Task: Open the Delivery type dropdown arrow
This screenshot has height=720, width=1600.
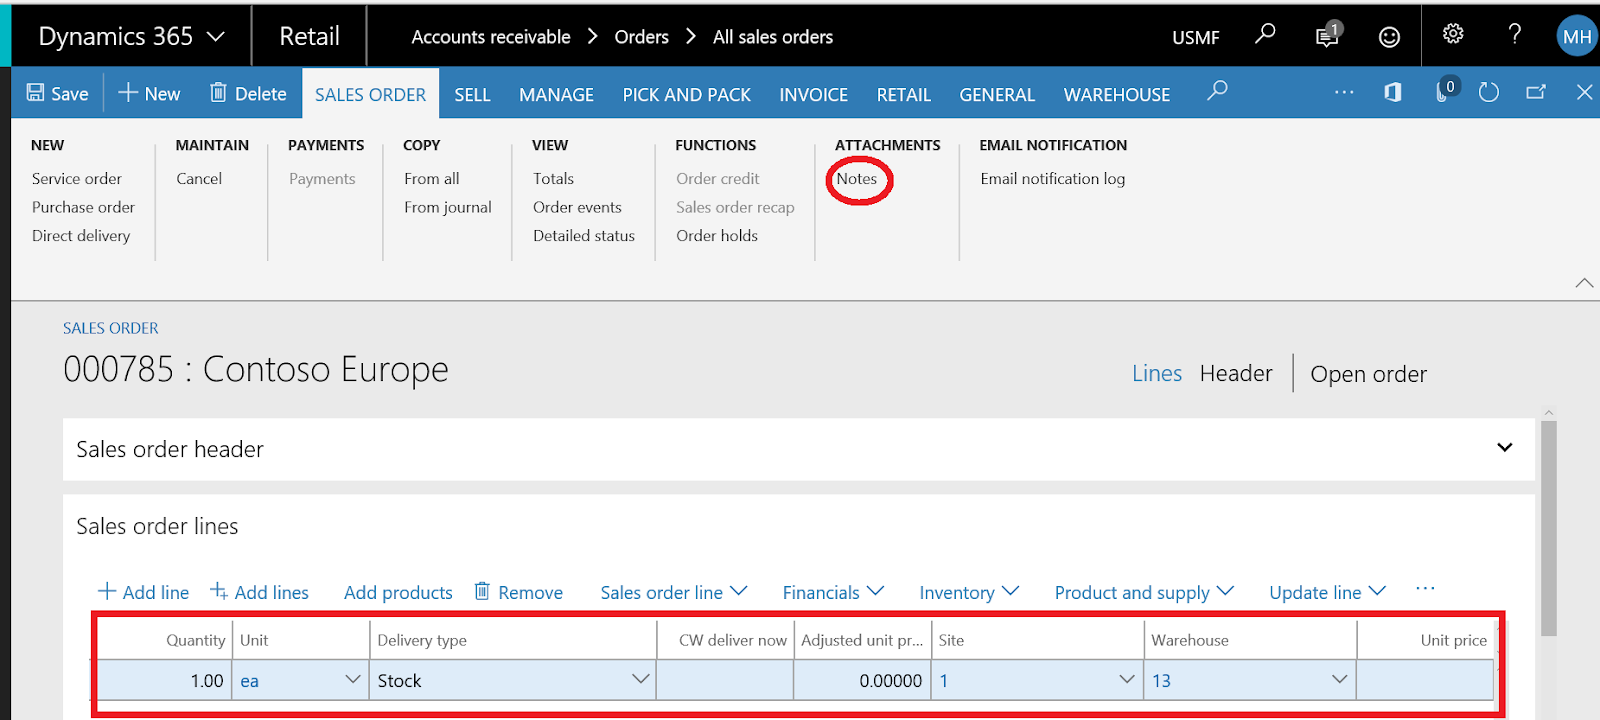Action: [x=640, y=680]
